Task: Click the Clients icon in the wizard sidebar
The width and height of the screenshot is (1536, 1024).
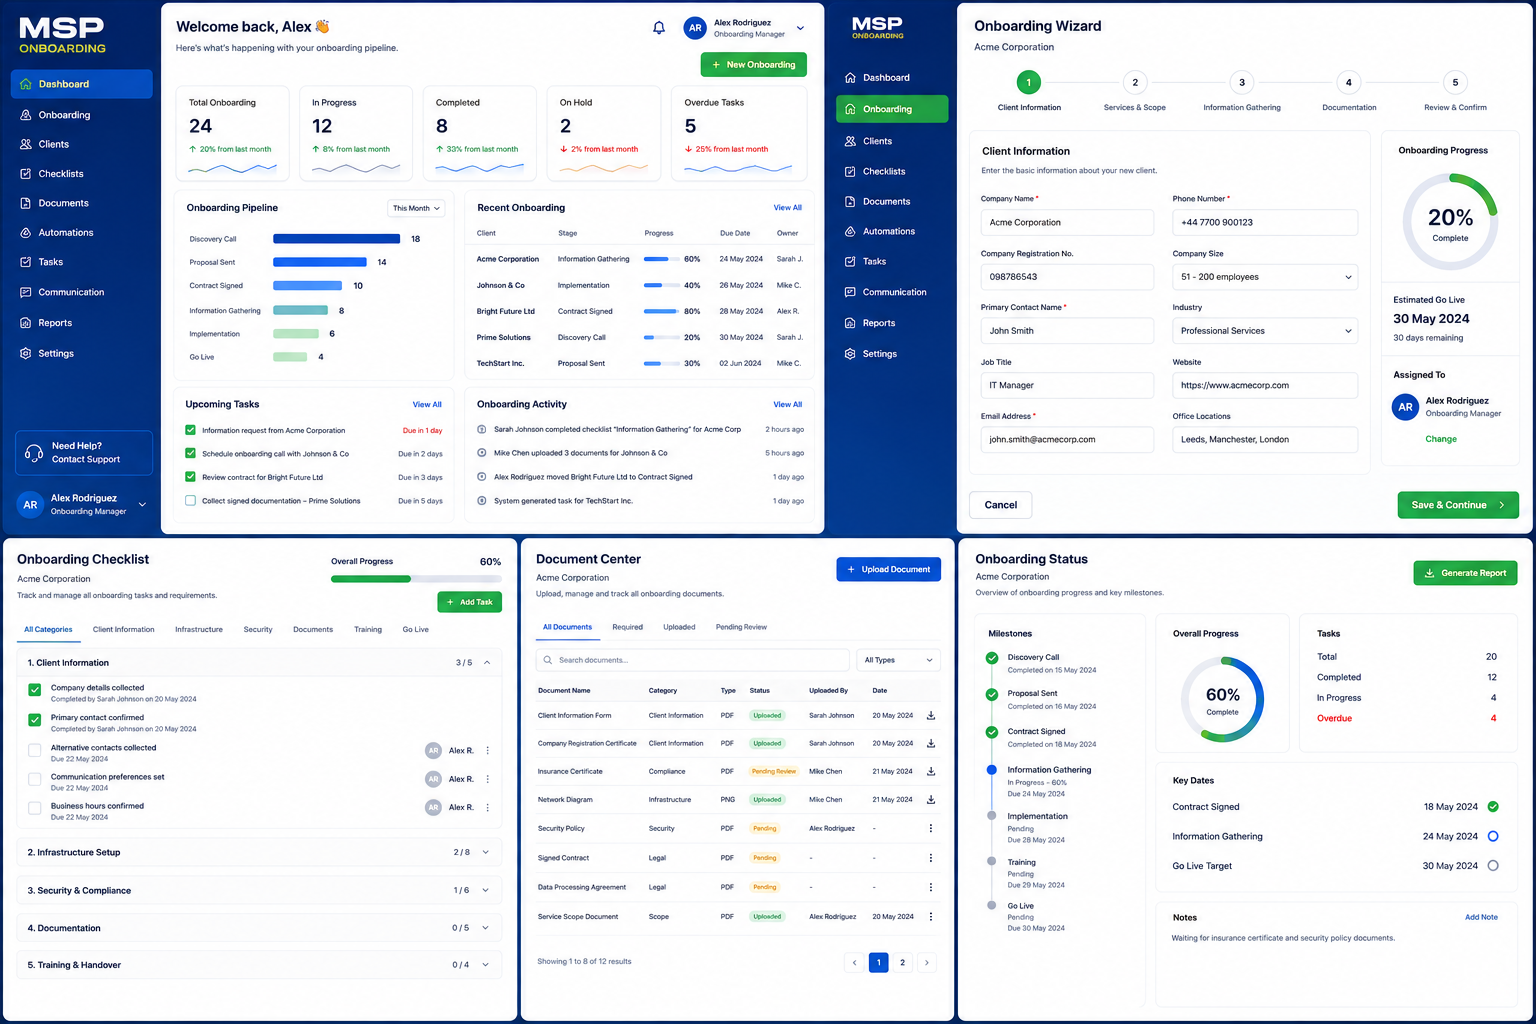Action: click(850, 141)
